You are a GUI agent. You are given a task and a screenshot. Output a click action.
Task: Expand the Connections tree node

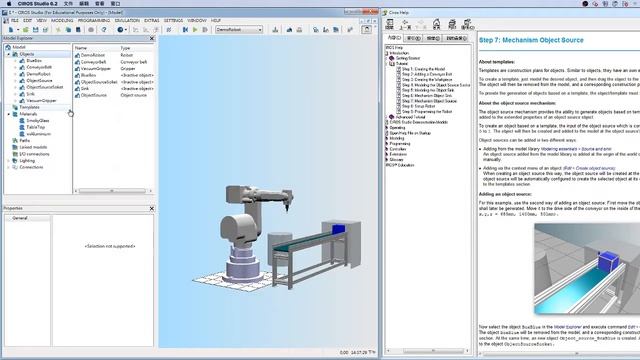tap(9, 167)
